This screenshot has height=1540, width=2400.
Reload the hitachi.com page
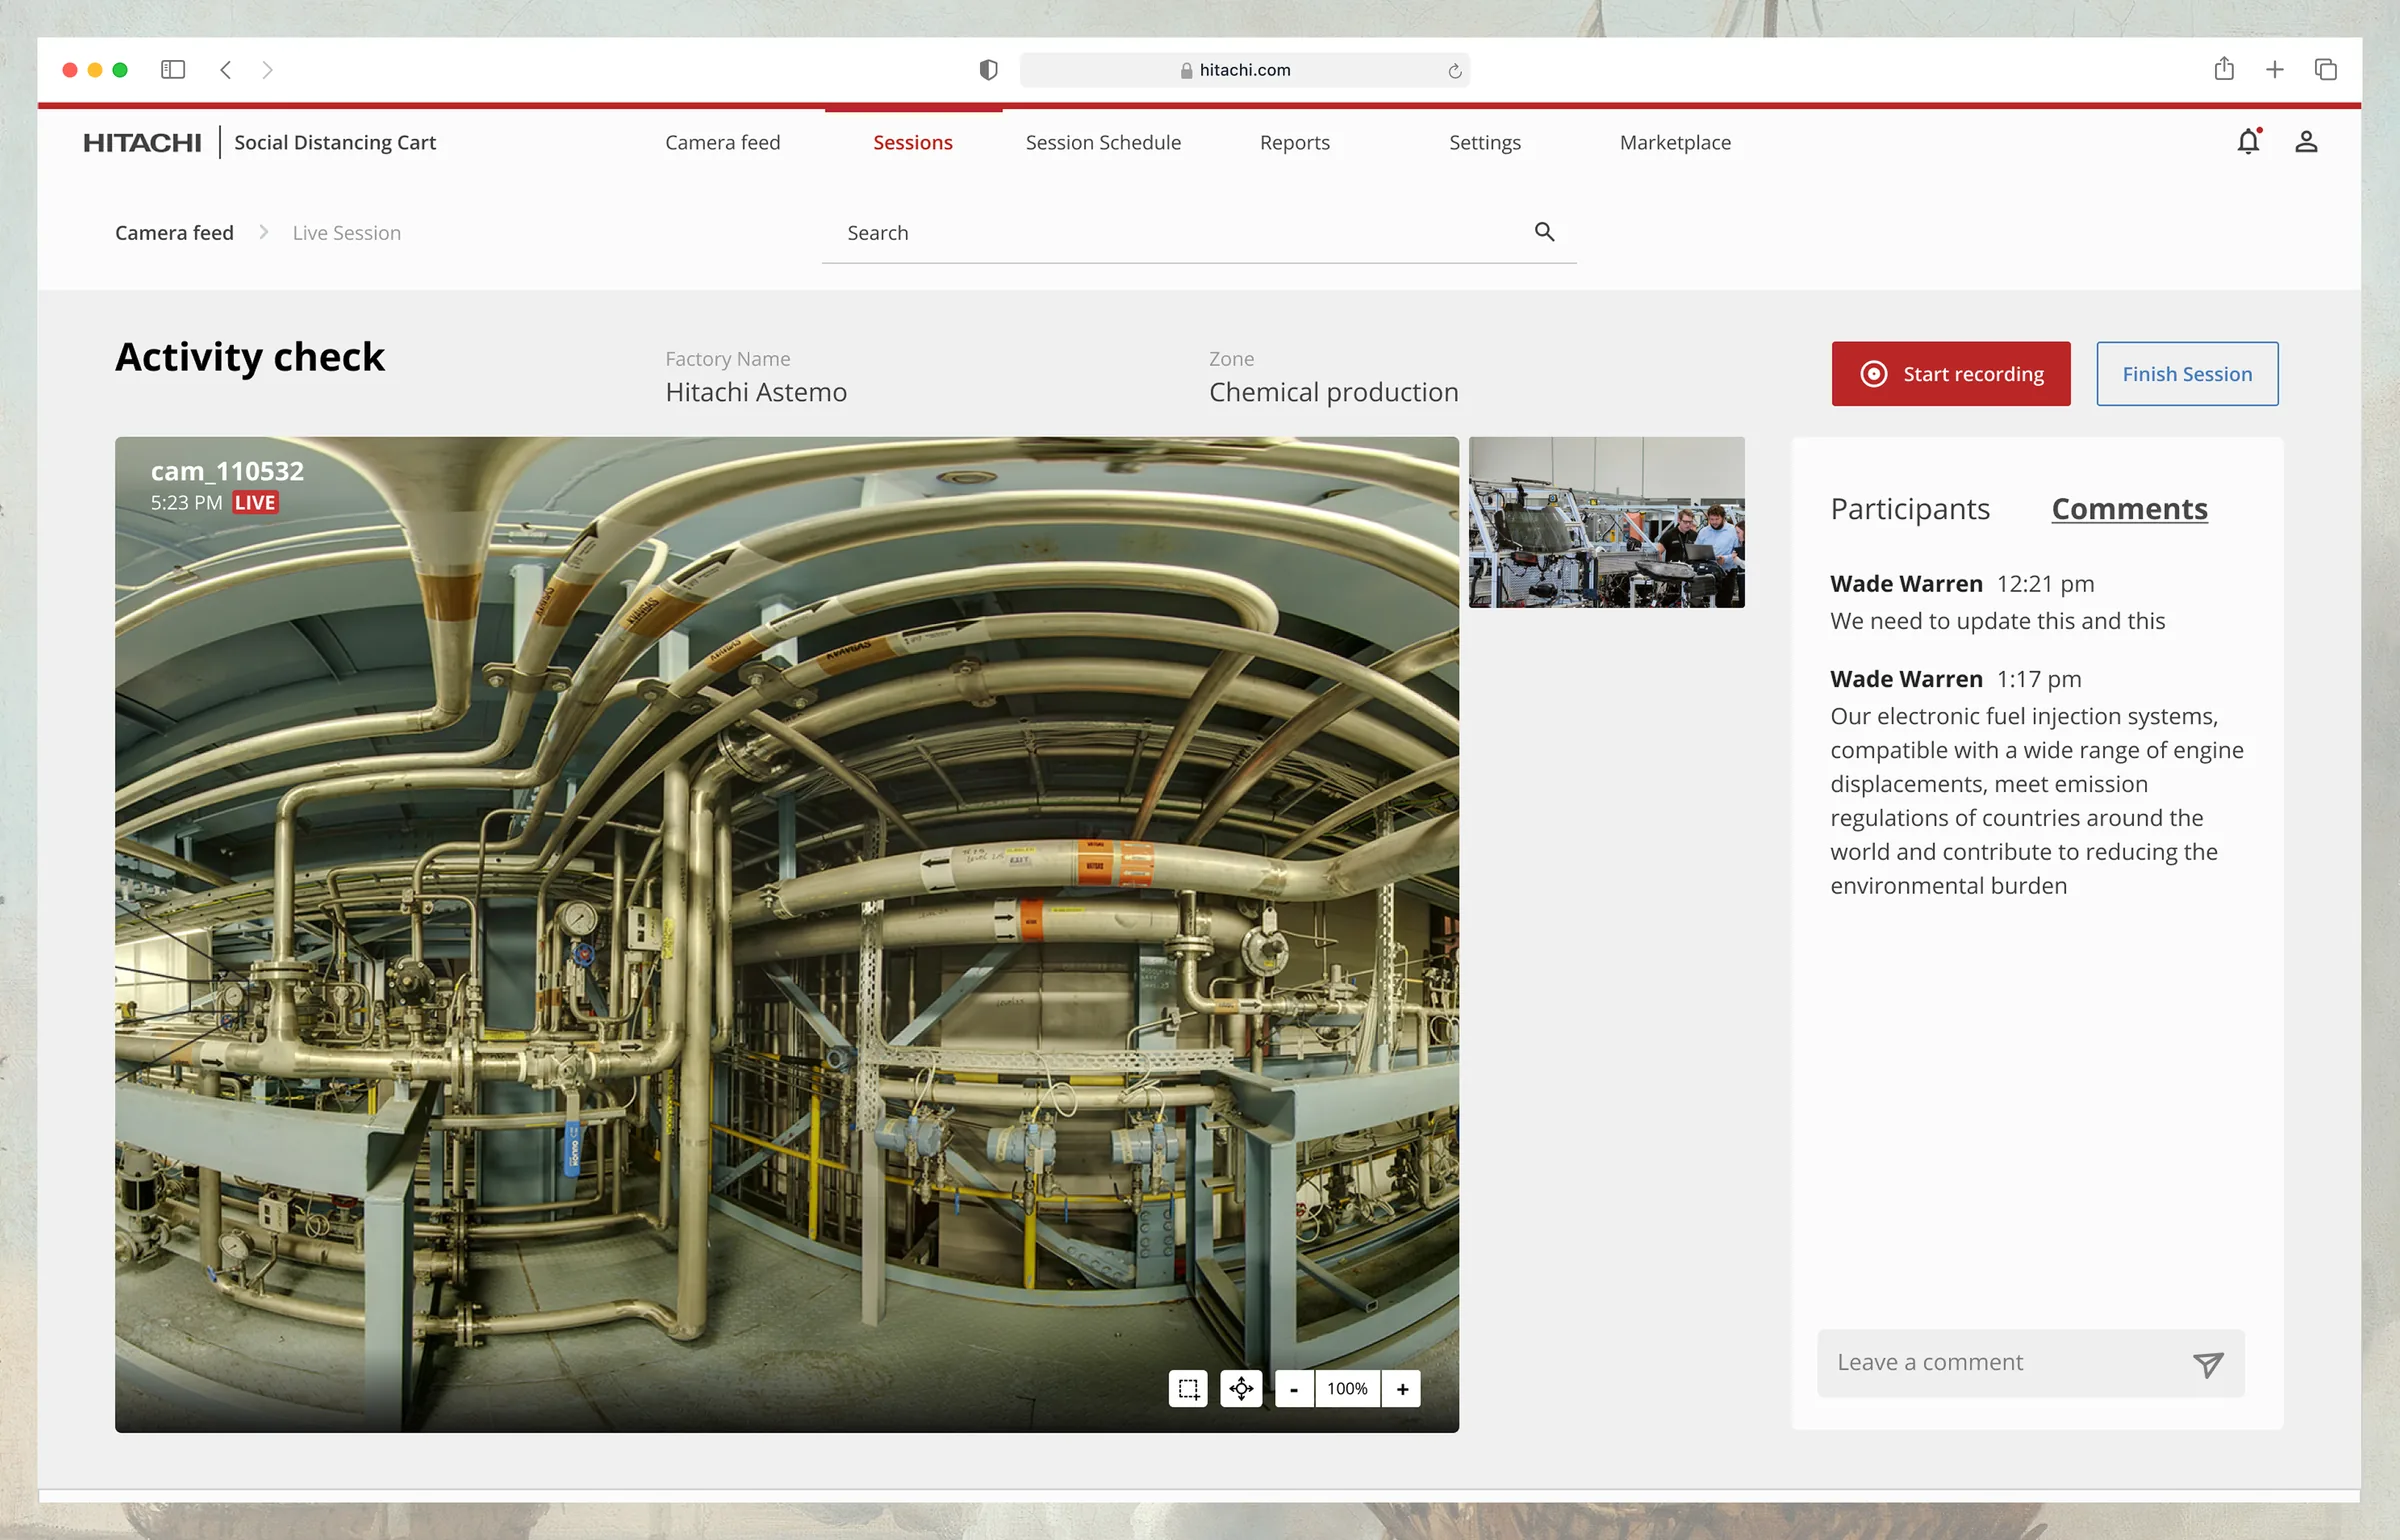[1454, 71]
